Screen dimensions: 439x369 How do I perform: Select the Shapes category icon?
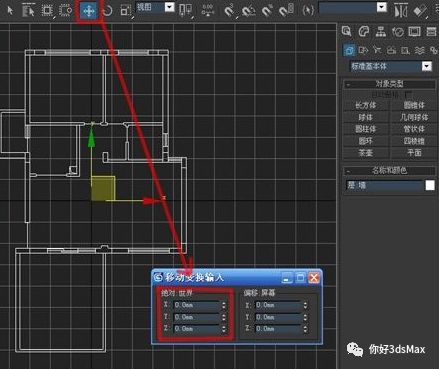pos(363,50)
